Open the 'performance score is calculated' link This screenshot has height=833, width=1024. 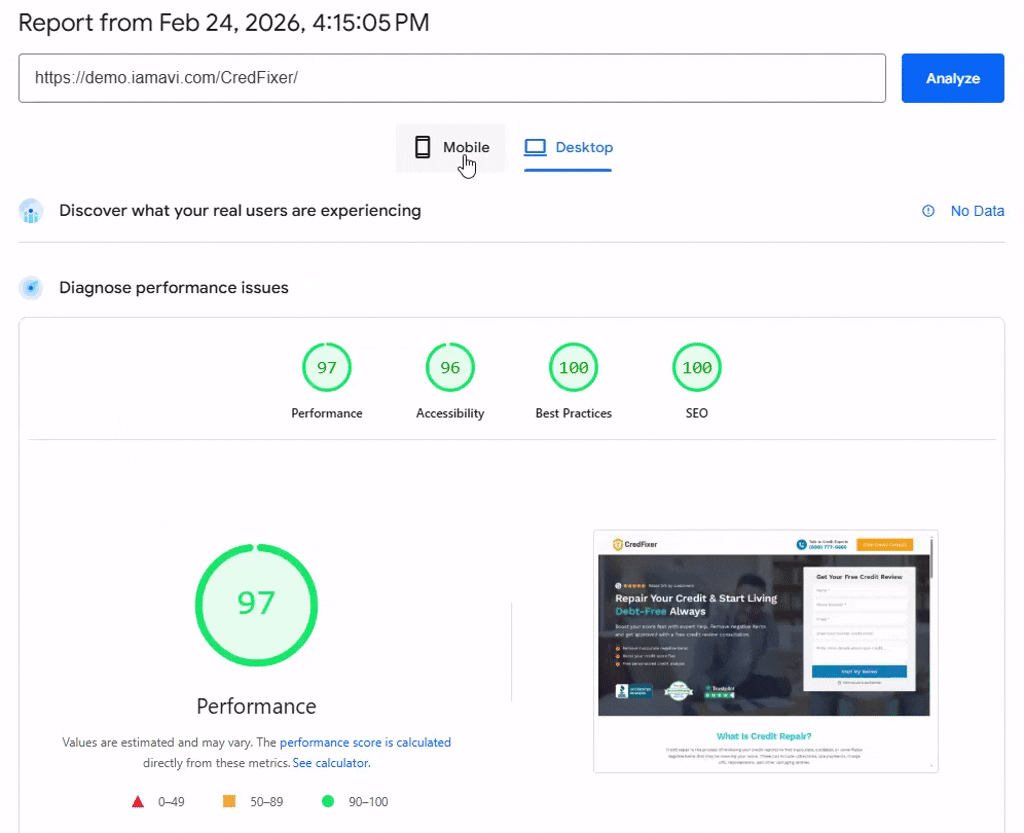[365, 743]
